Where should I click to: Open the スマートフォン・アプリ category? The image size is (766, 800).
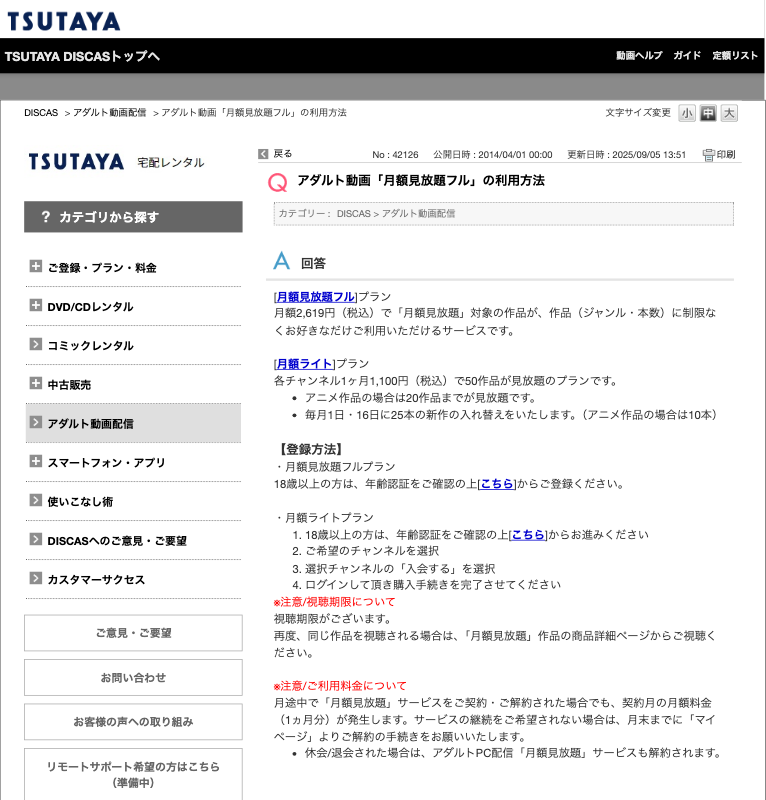tap(106, 463)
